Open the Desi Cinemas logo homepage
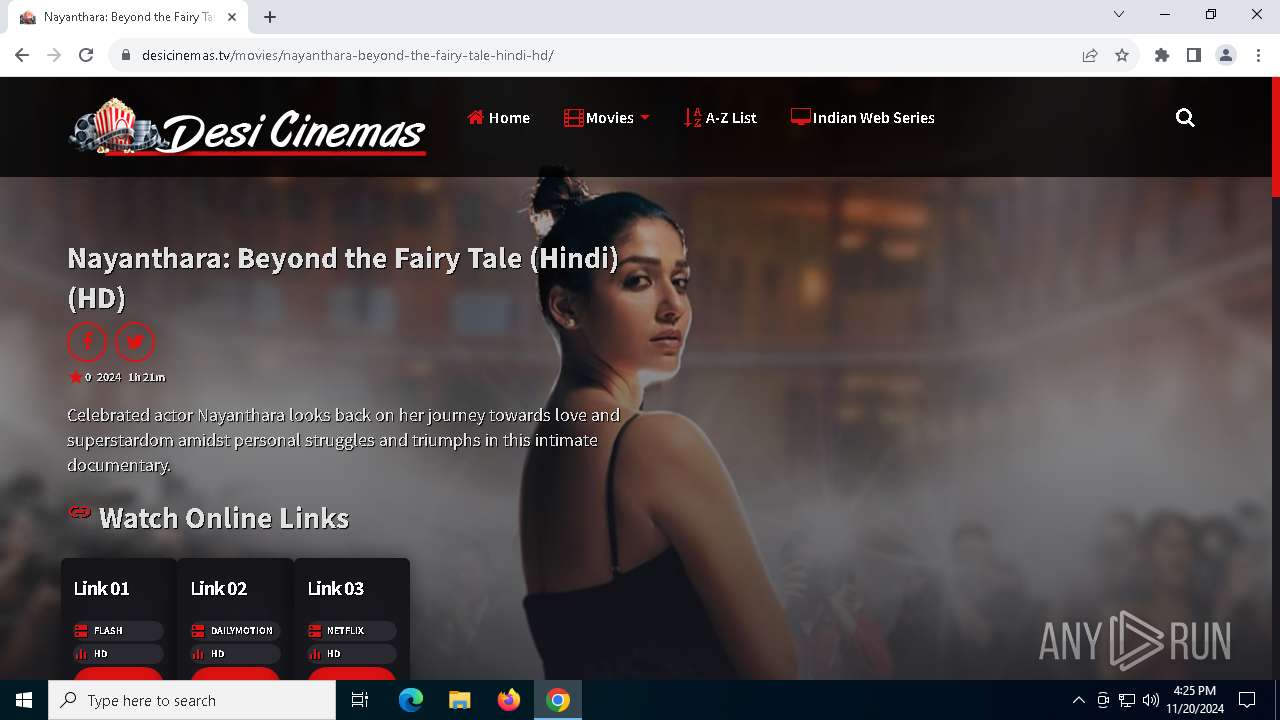 click(247, 127)
